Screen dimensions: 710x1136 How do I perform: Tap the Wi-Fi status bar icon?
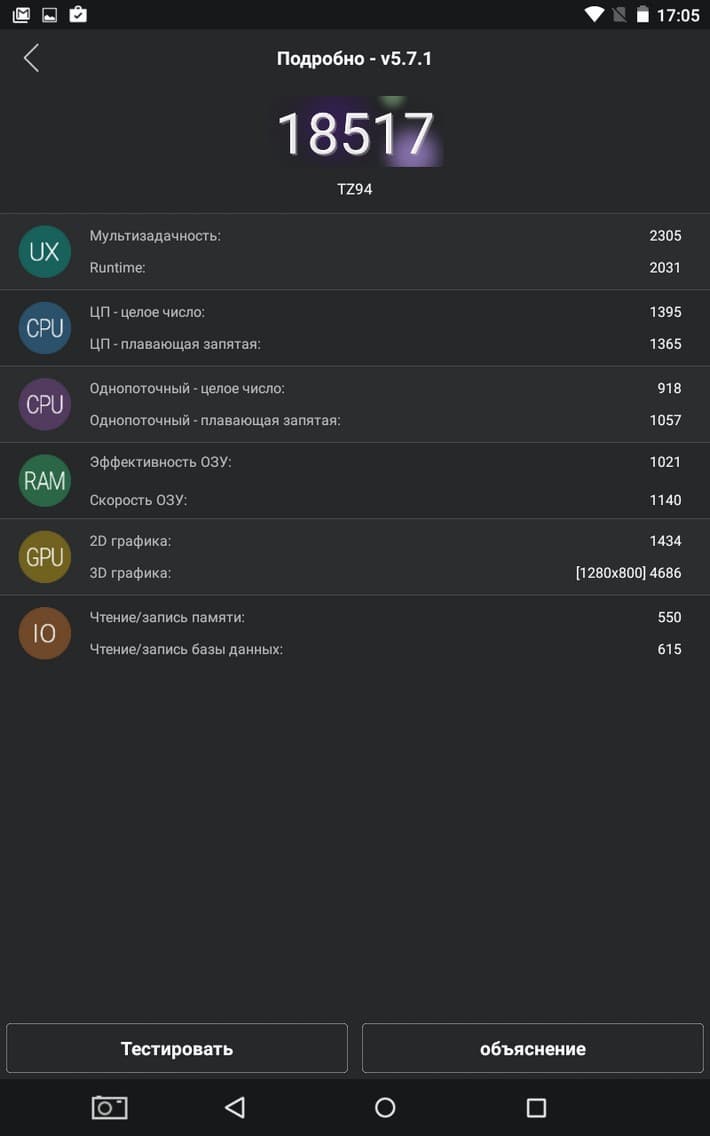click(594, 15)
